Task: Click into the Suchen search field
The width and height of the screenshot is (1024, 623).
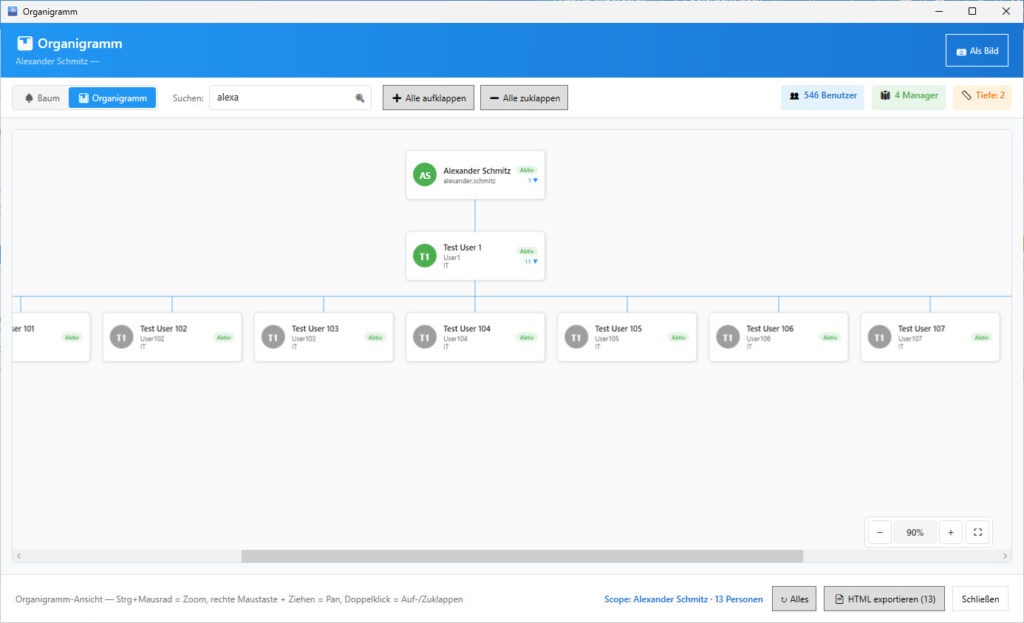Action: 282,98
